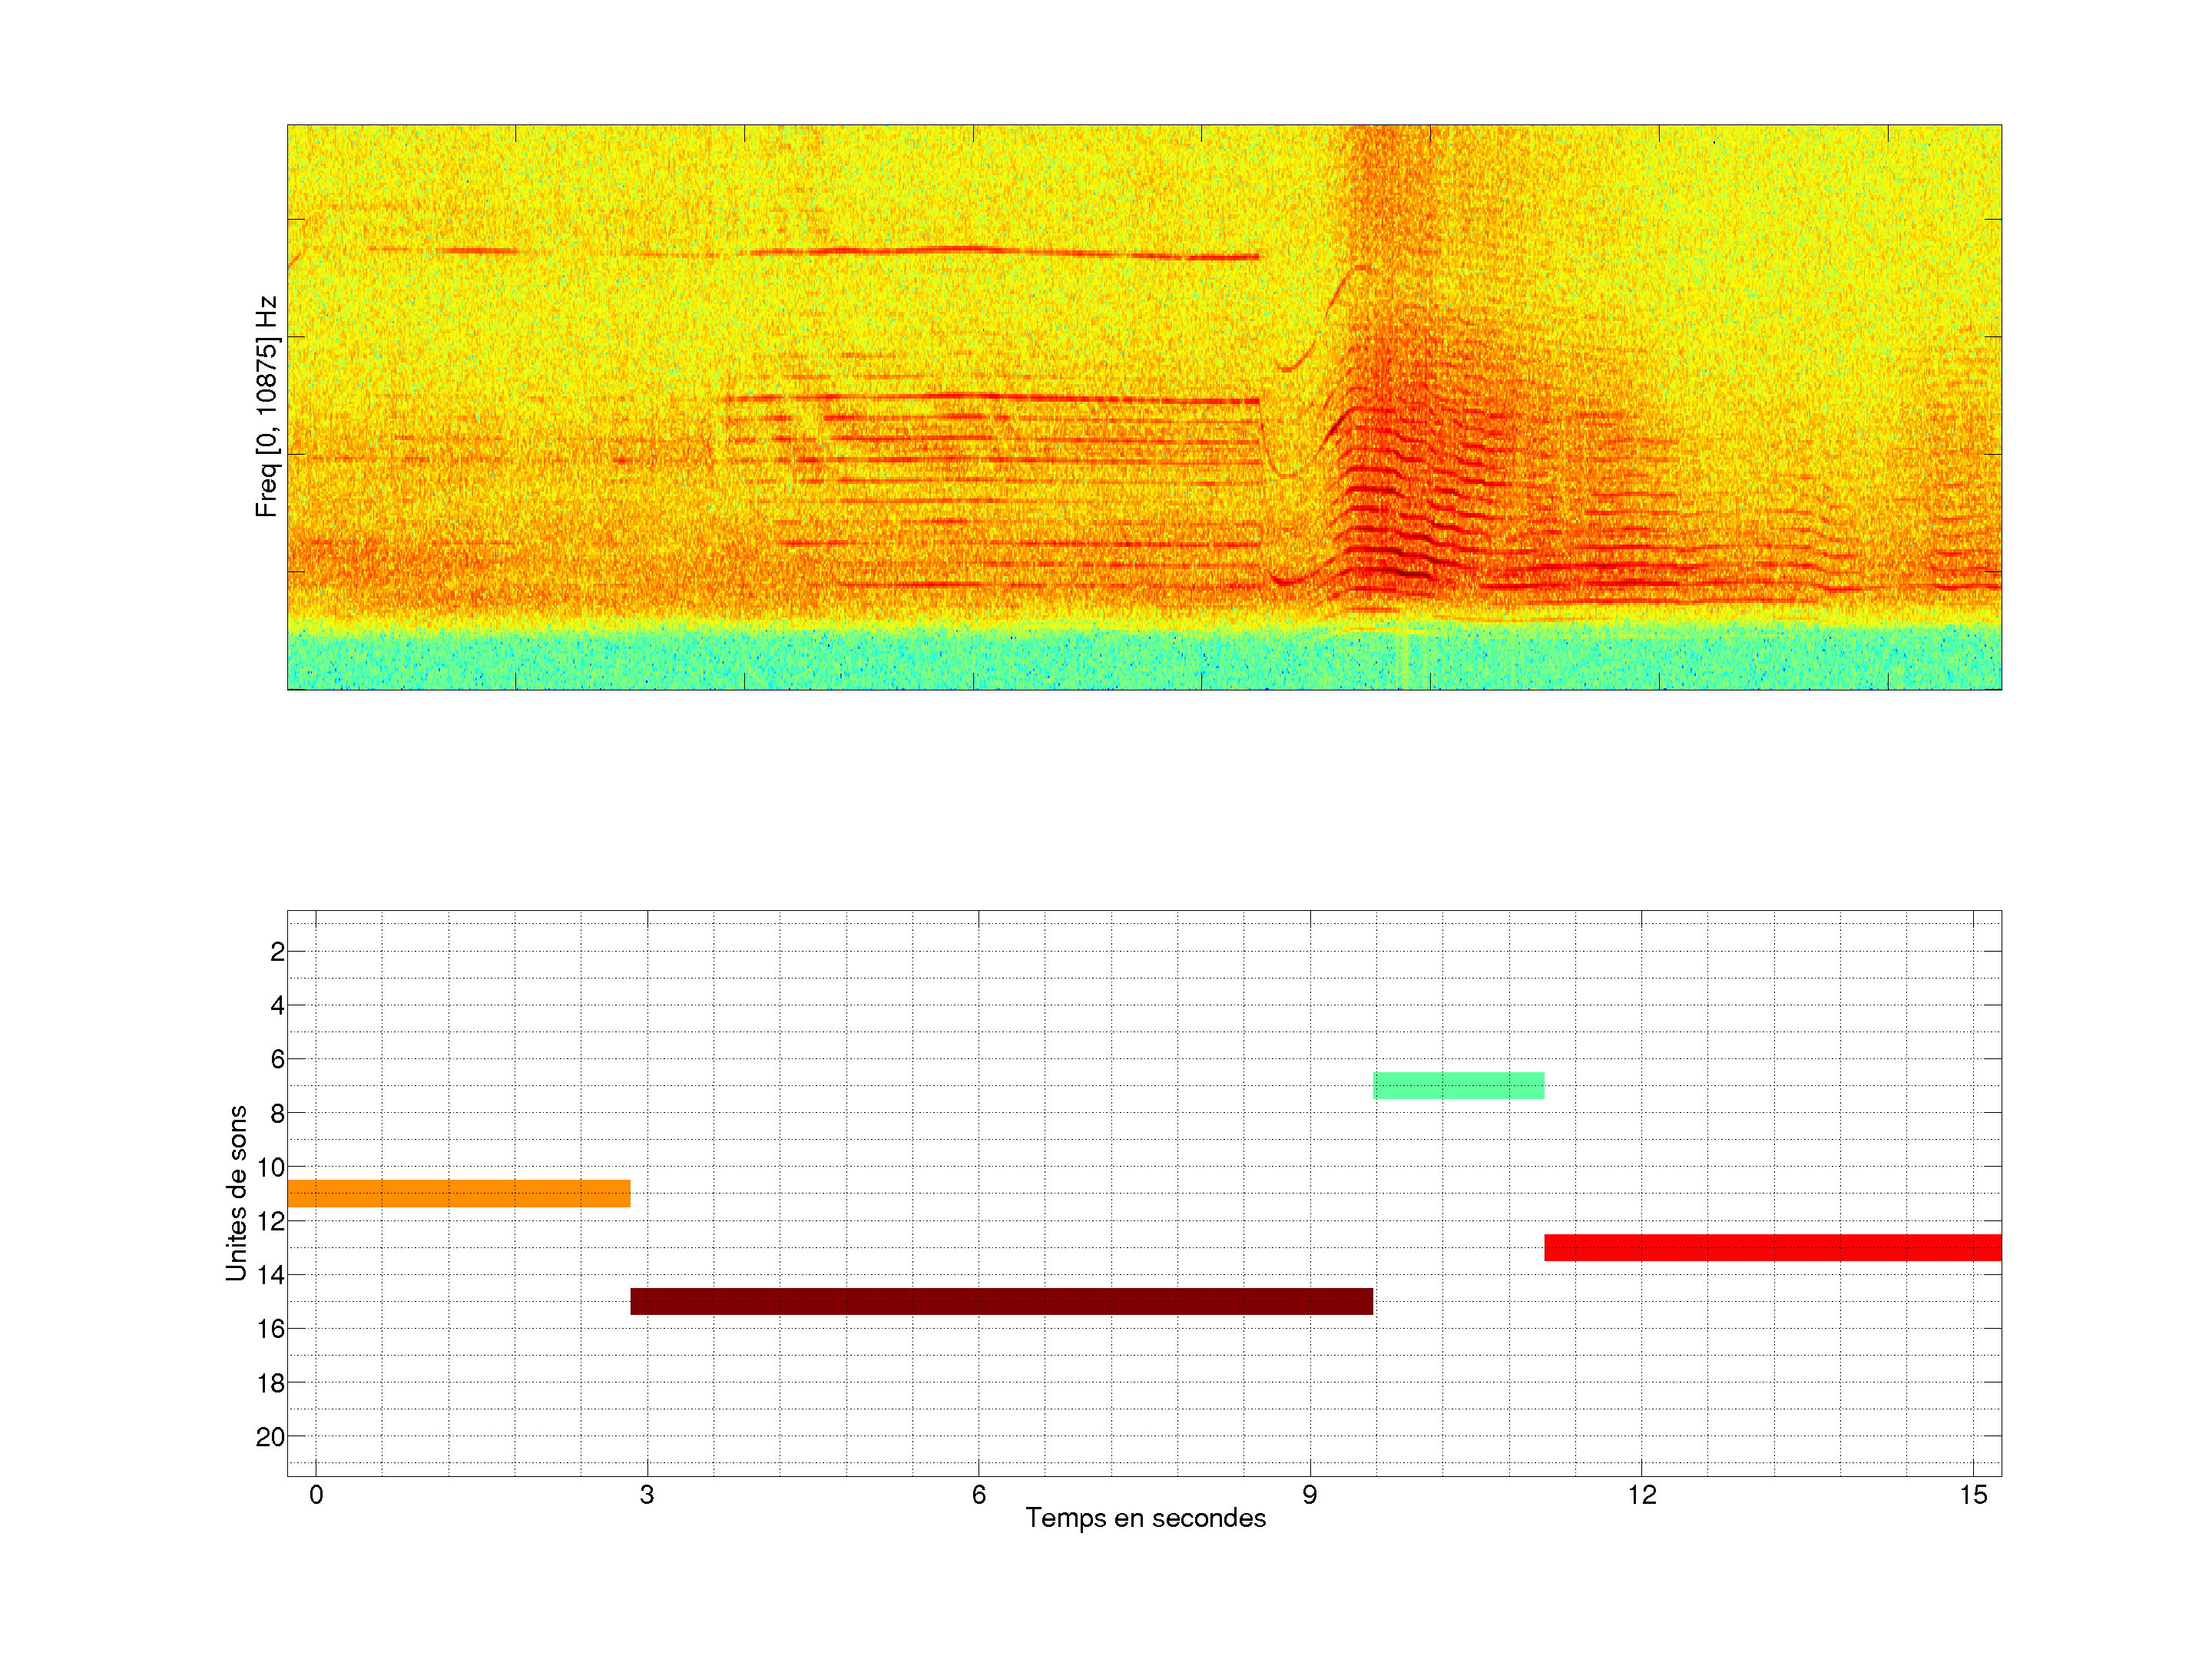Click the dark maroon sound unit bar

click(1001, 1301)
